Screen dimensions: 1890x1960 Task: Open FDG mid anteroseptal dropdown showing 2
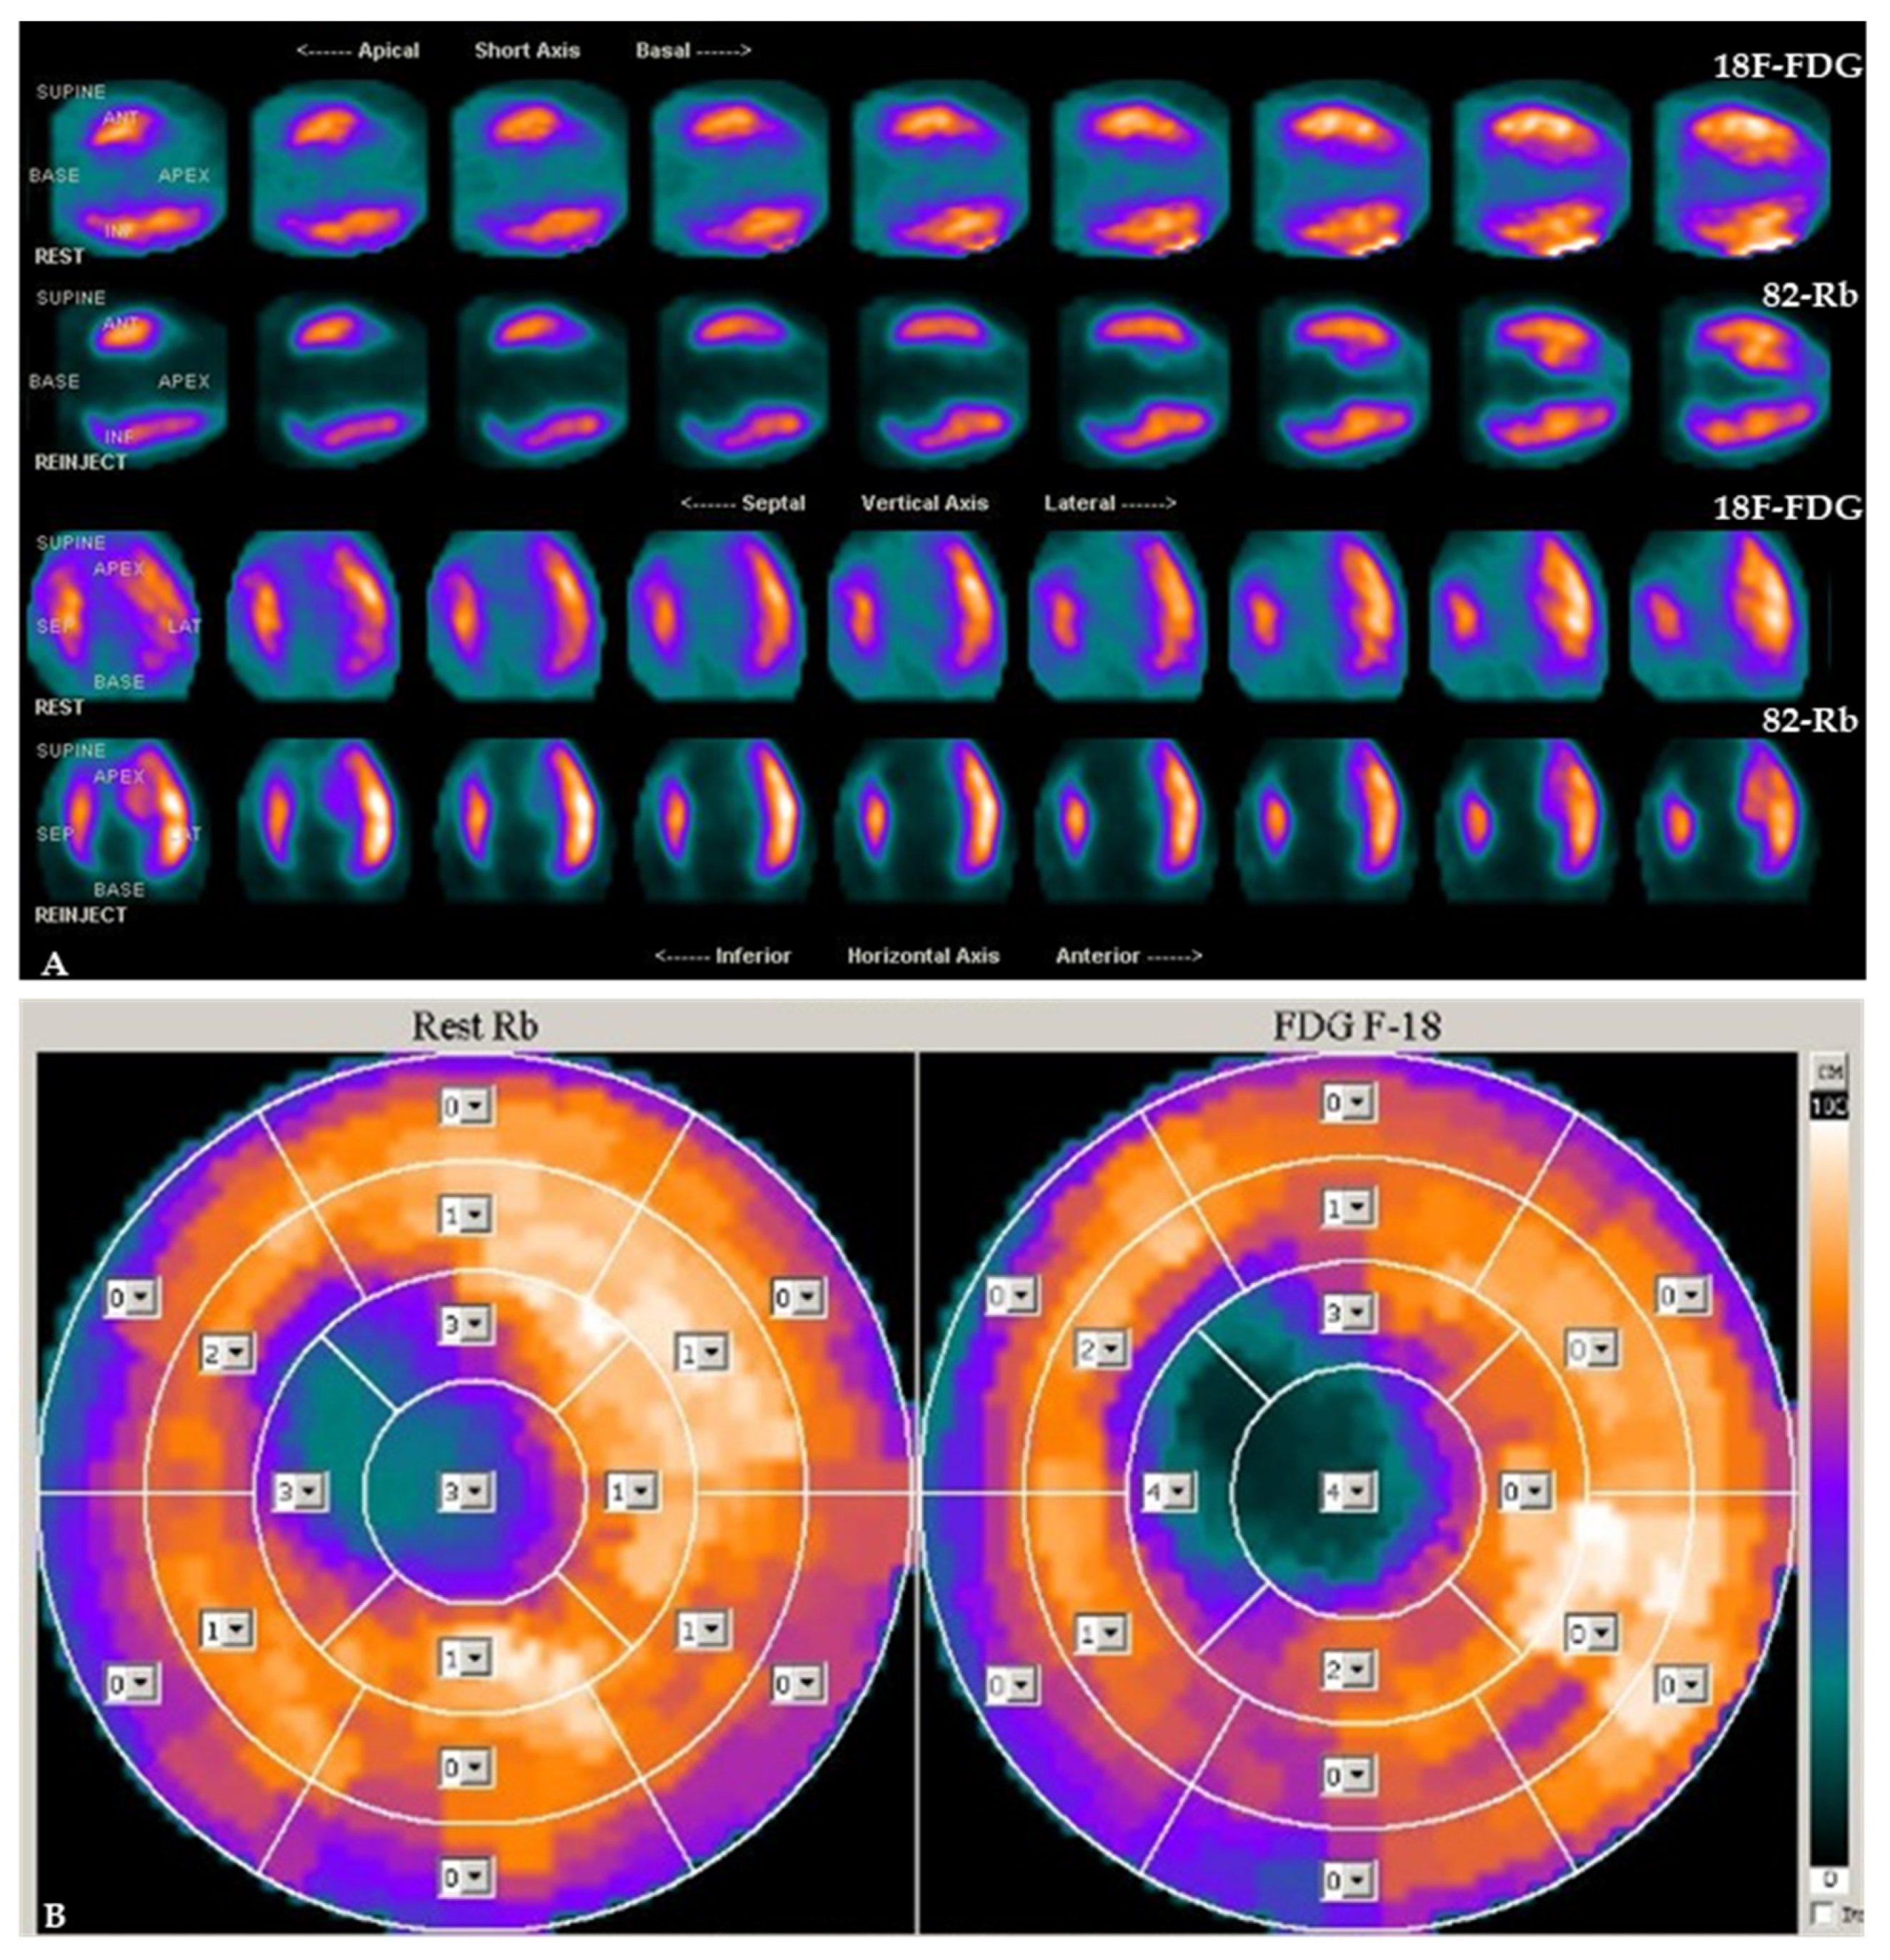tap(1110, 1351)
